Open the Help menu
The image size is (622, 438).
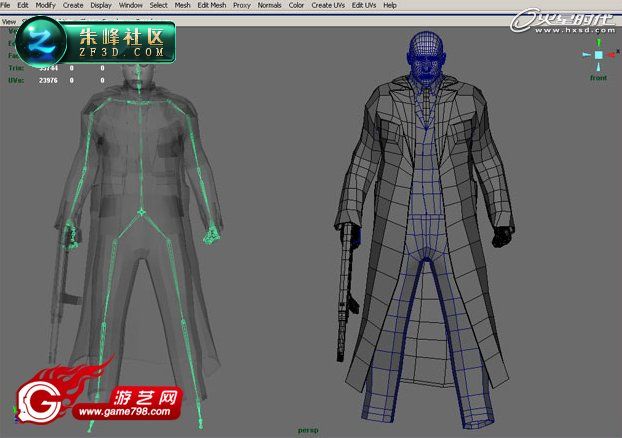[x=390, y=5]
